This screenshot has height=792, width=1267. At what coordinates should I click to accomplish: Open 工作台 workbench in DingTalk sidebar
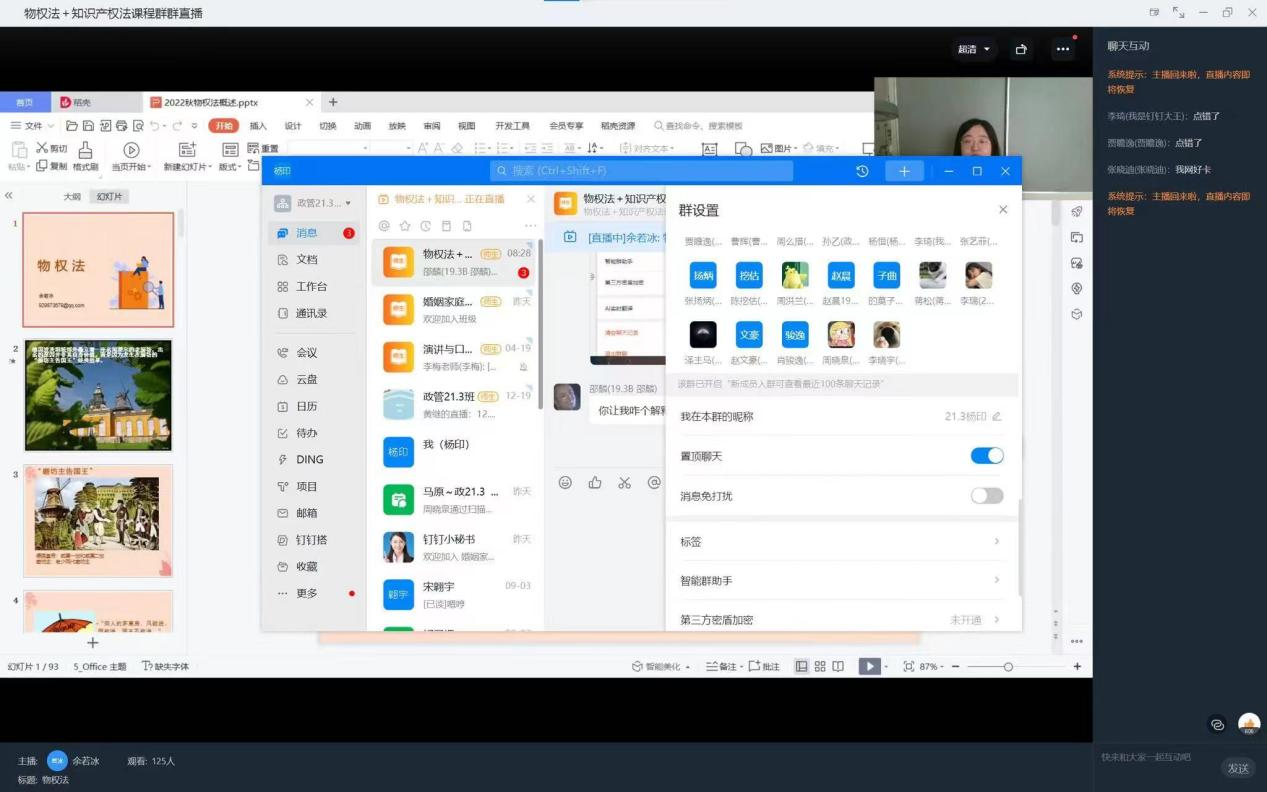click(313, 287)
